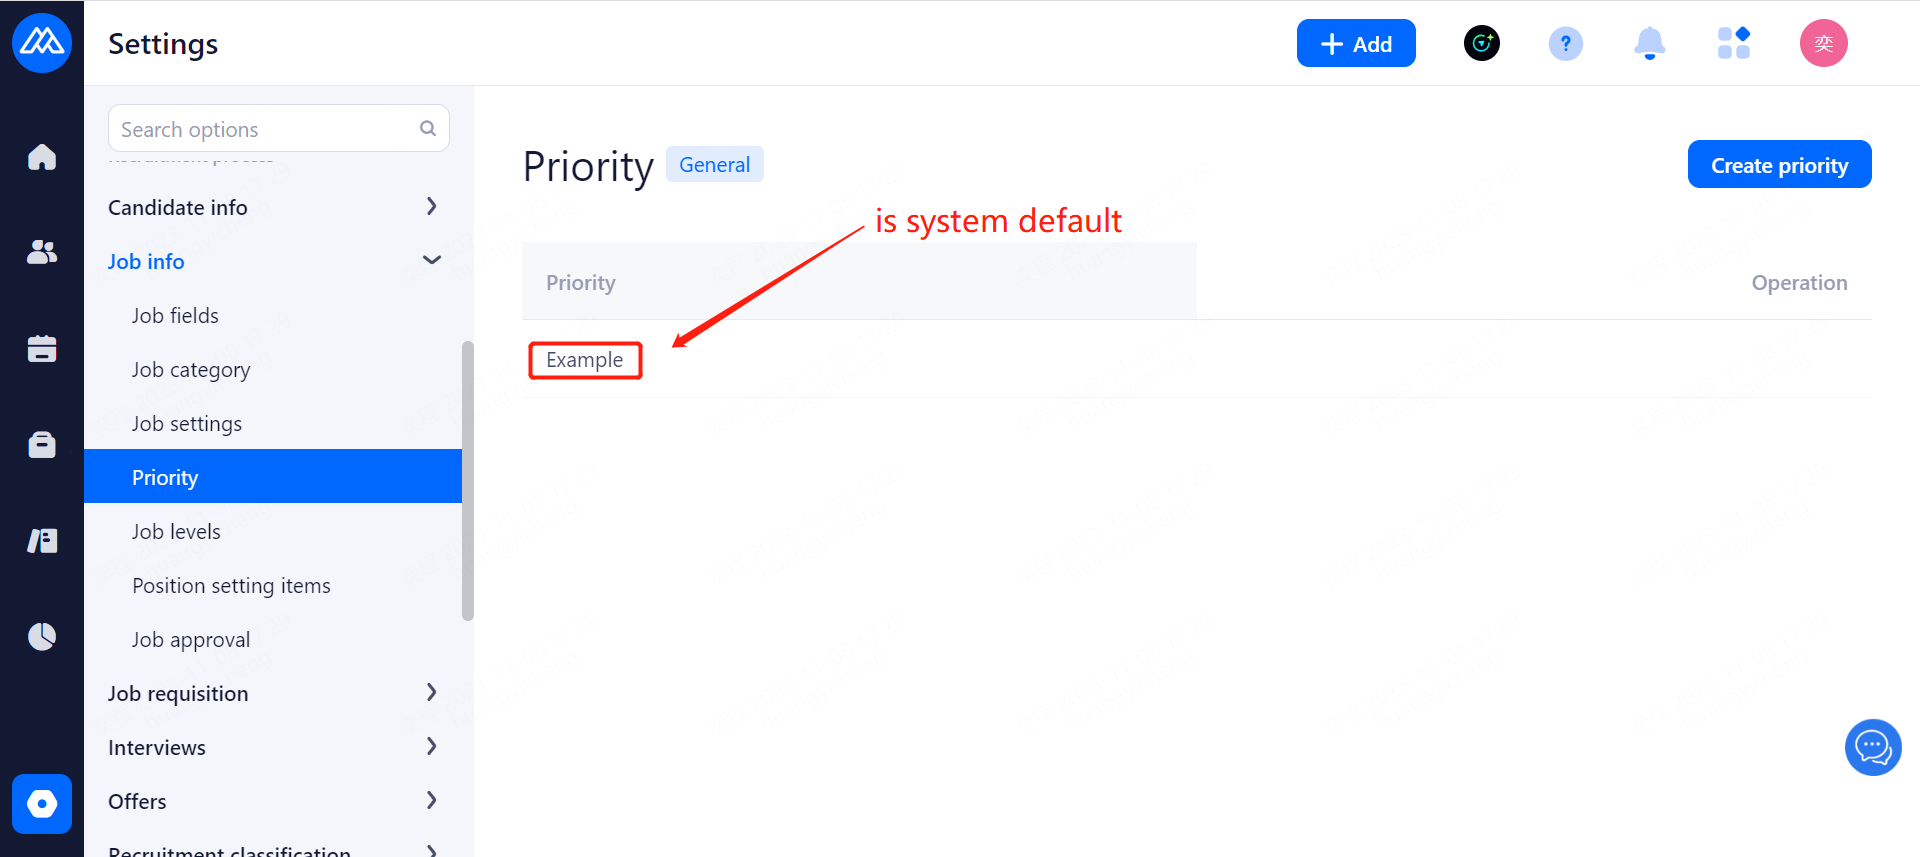1920x857 pixels.
Task: Expand the Interviews section
Action: (273, 747)
